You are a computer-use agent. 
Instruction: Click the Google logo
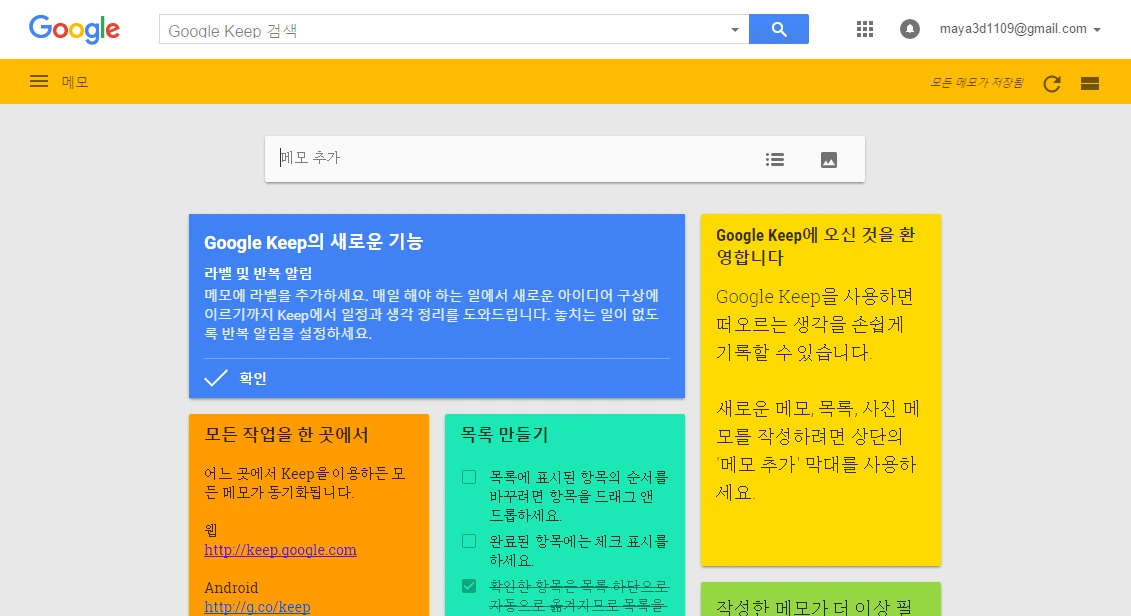tap(74, 30)
